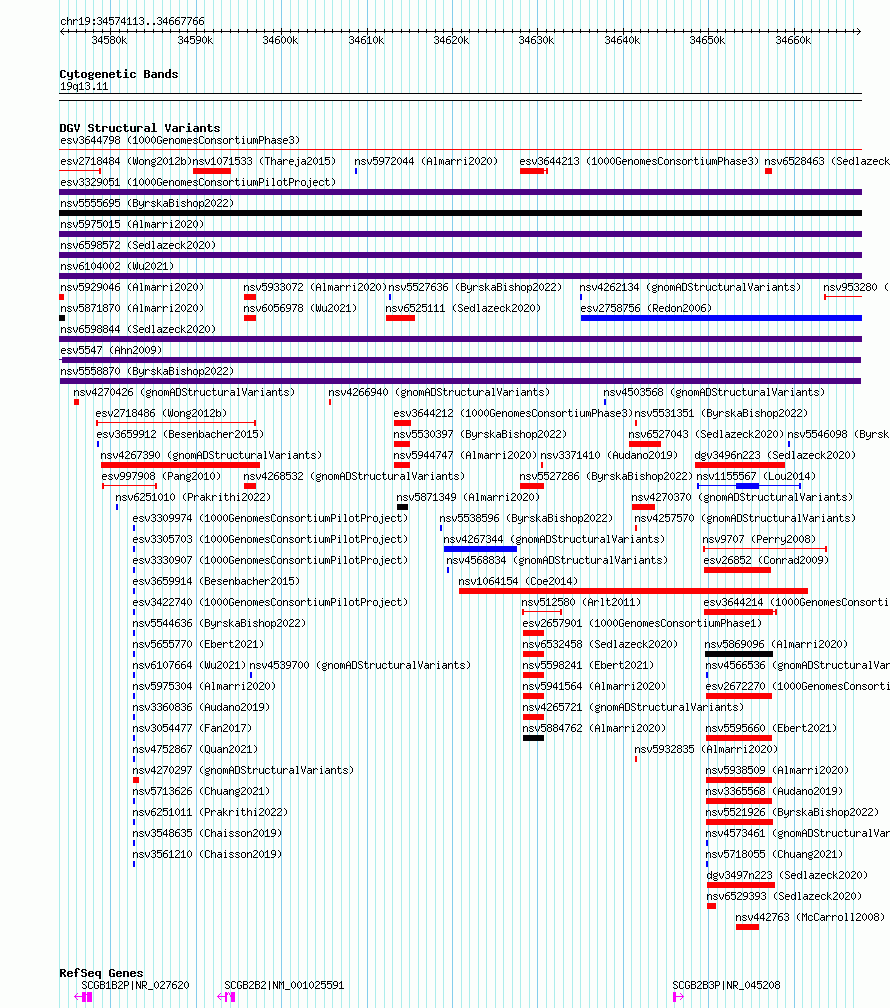Image resolution: width=890 pixels, height=1008 pixels.
Task: Click the nsv6251010 (Prakrithi2022) label
Action: 193,498
